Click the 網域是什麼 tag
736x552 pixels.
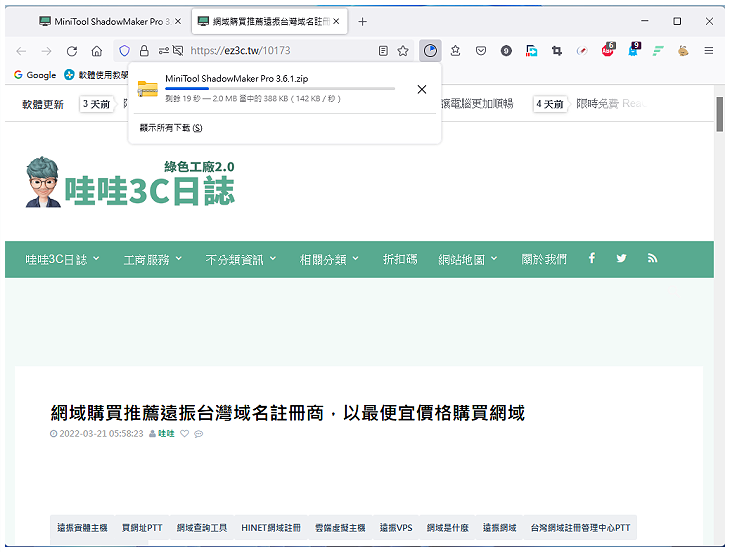(448, 528)
